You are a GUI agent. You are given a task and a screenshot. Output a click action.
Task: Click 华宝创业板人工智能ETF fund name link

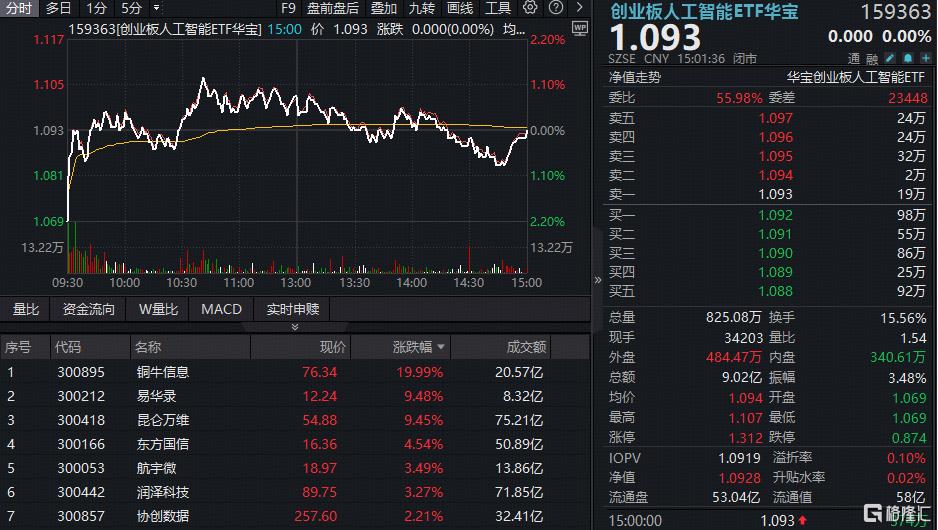point(856,77)
